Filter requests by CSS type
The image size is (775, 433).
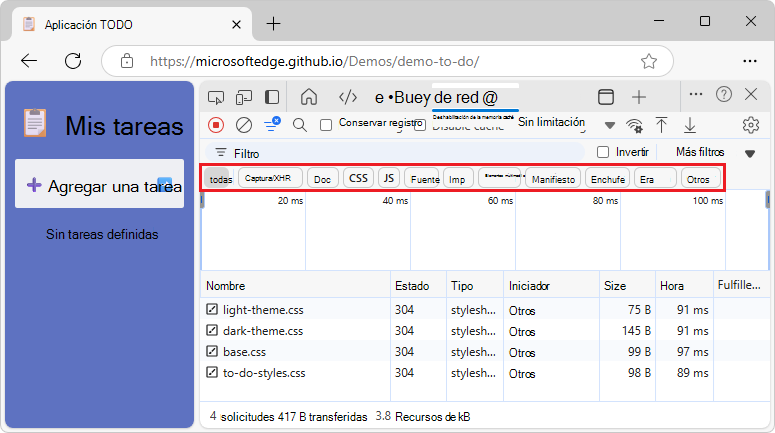click(x=358, y=178)
